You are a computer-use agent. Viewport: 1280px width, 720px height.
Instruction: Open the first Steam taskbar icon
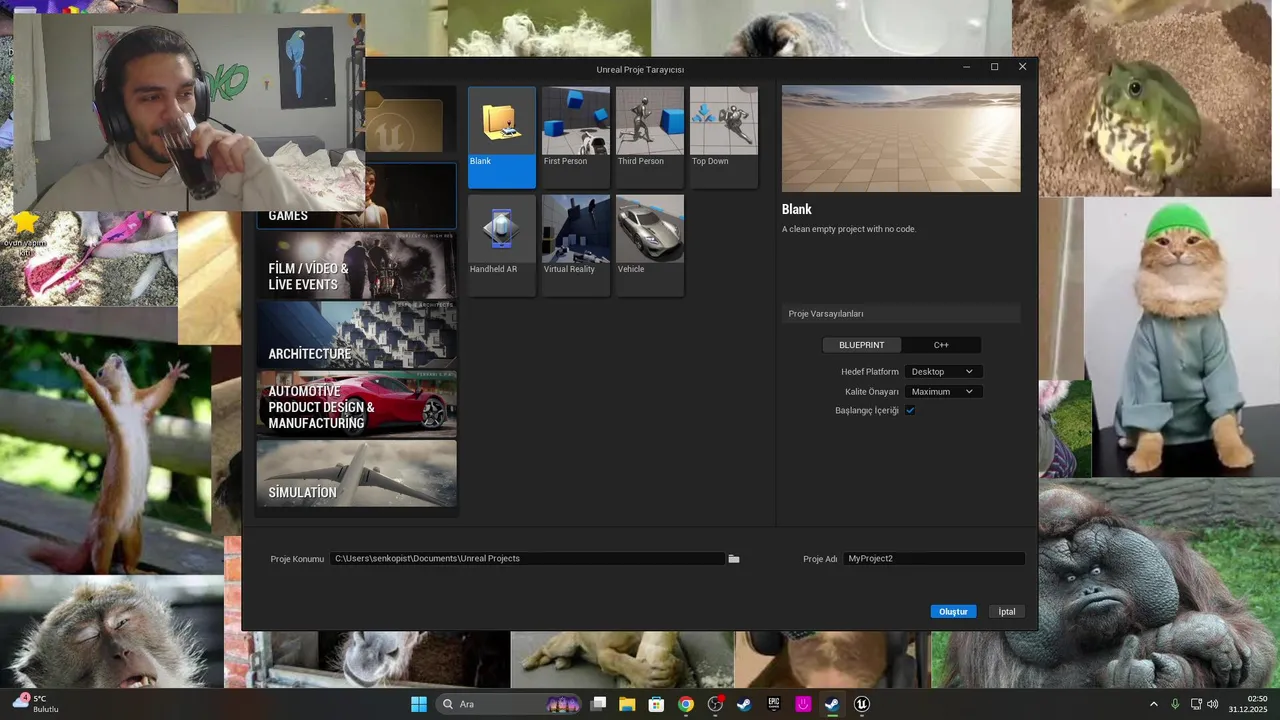coord(744,704)
